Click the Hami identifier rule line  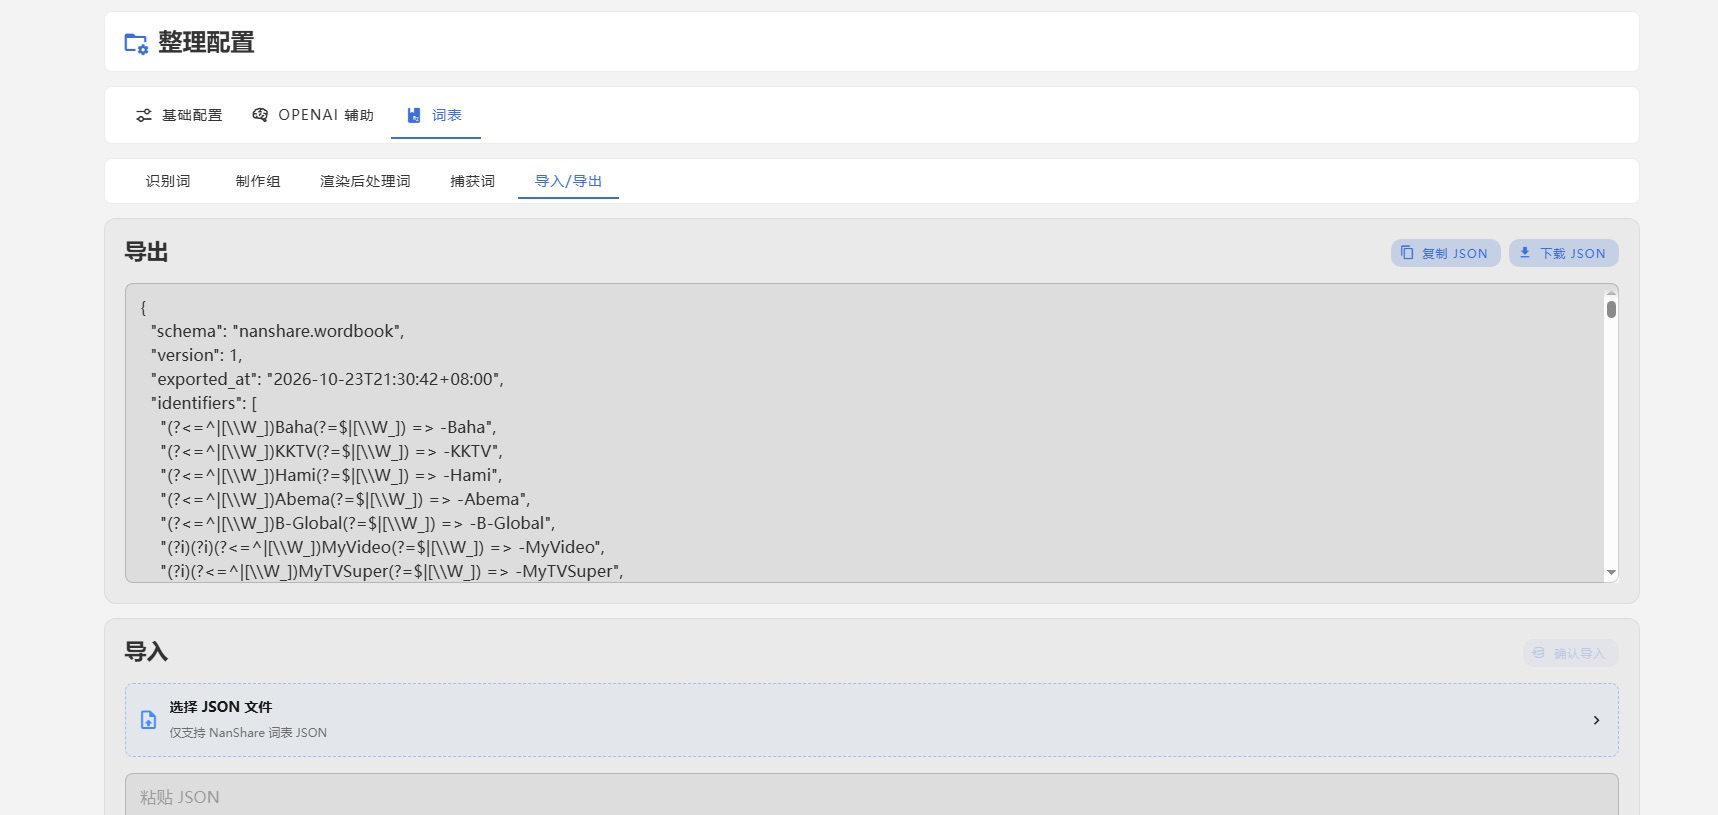331,475
